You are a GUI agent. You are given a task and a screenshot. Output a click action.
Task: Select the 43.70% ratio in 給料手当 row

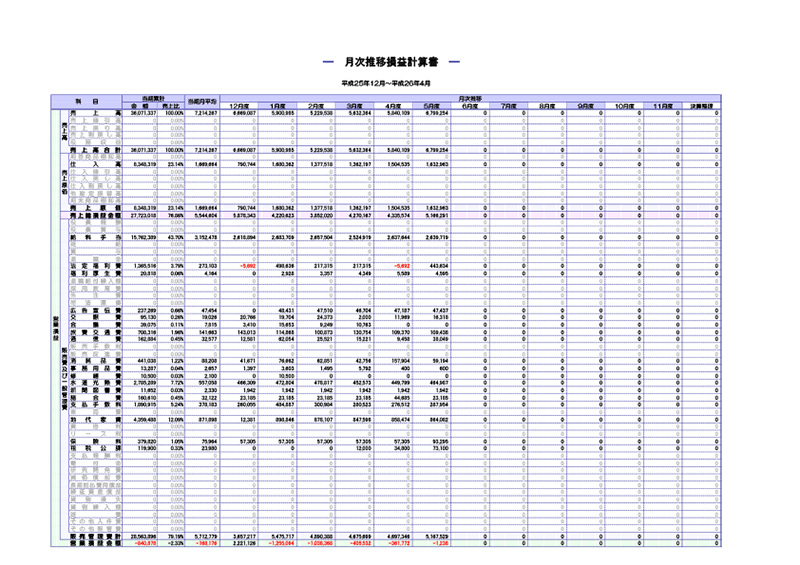[176, 237]
